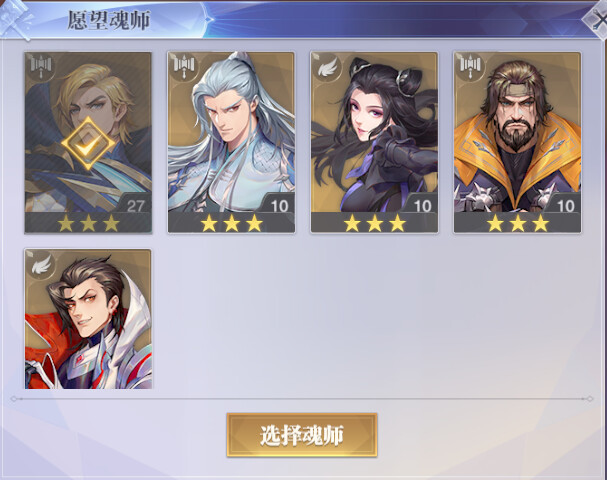
Task: Click the 选择魂师 confirm button
Action: (302, 435)
